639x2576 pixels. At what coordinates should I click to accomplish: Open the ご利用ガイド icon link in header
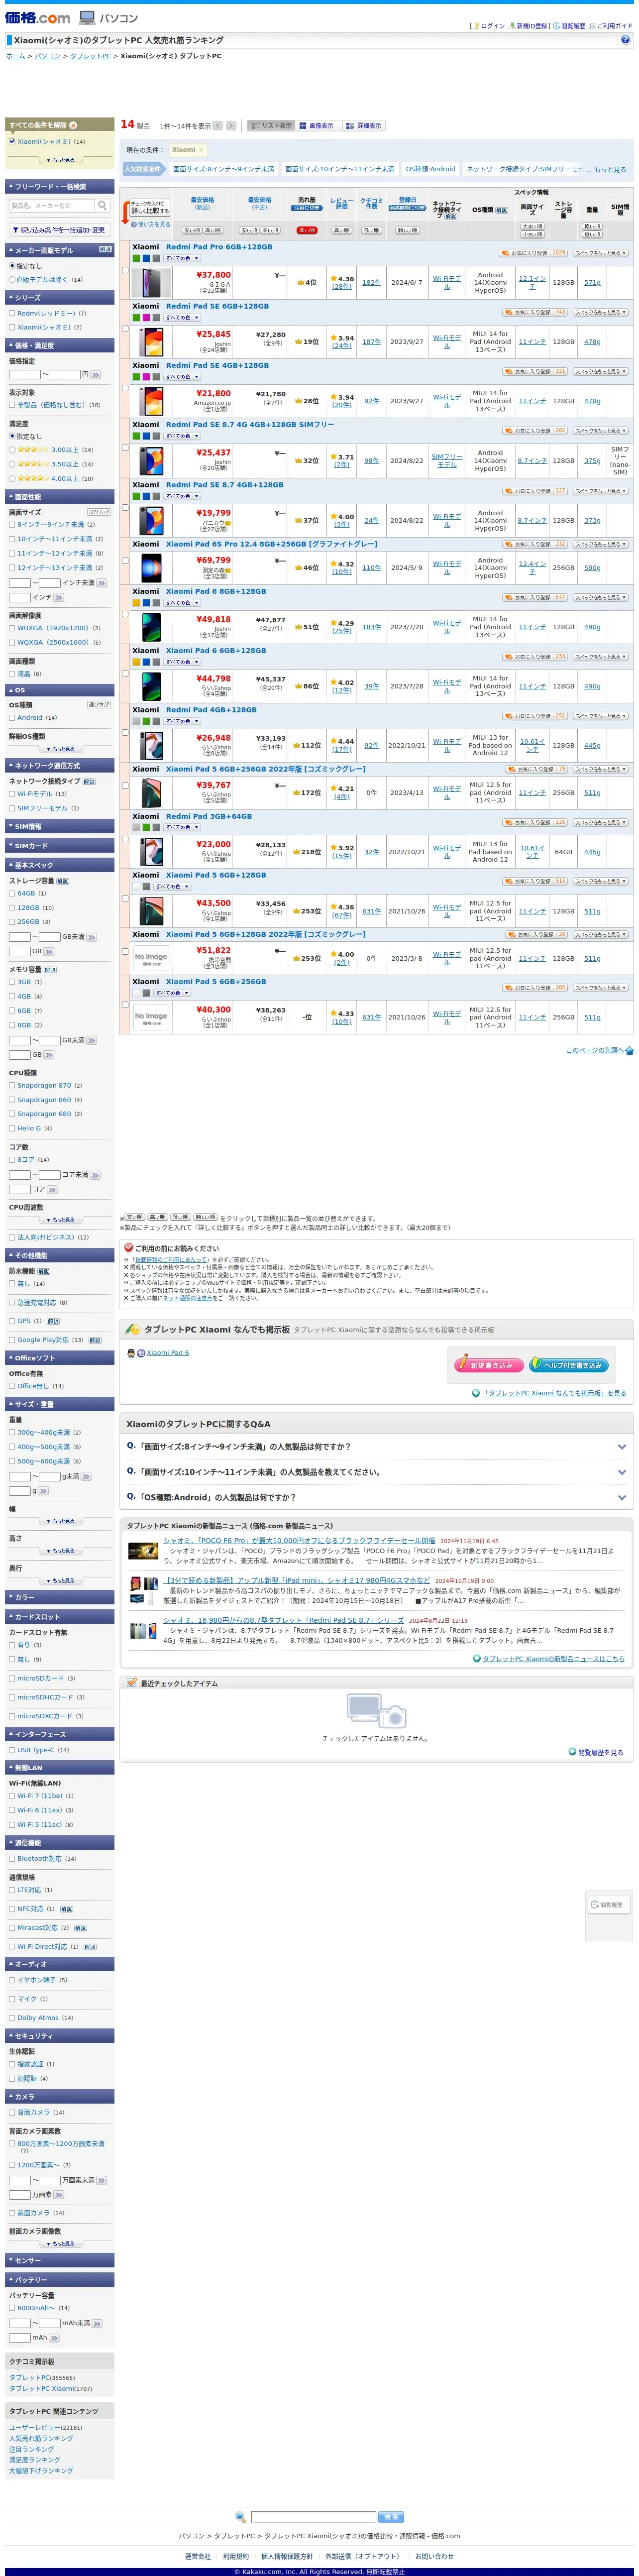[x=611, y=26]
